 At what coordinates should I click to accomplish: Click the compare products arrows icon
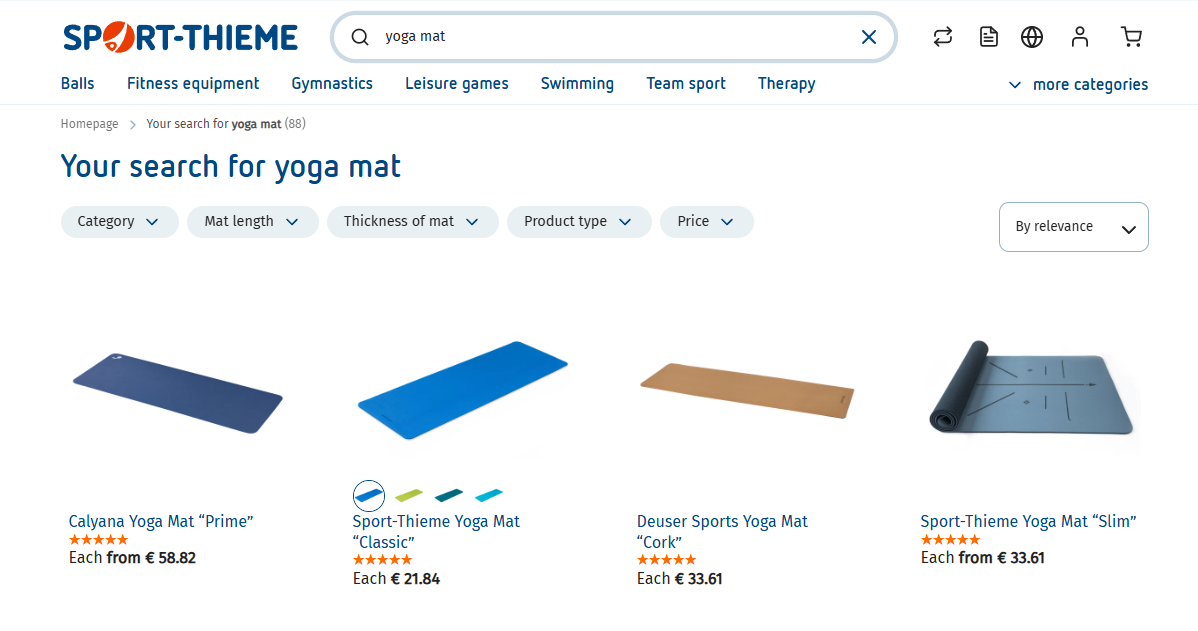(x=942, y=37)
